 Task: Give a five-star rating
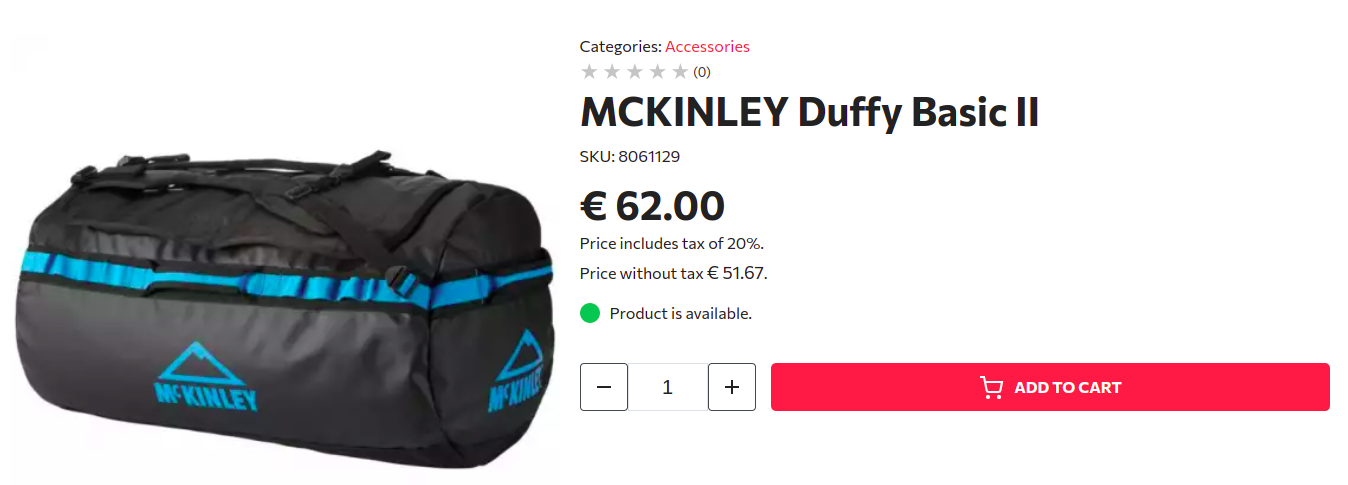680,71
